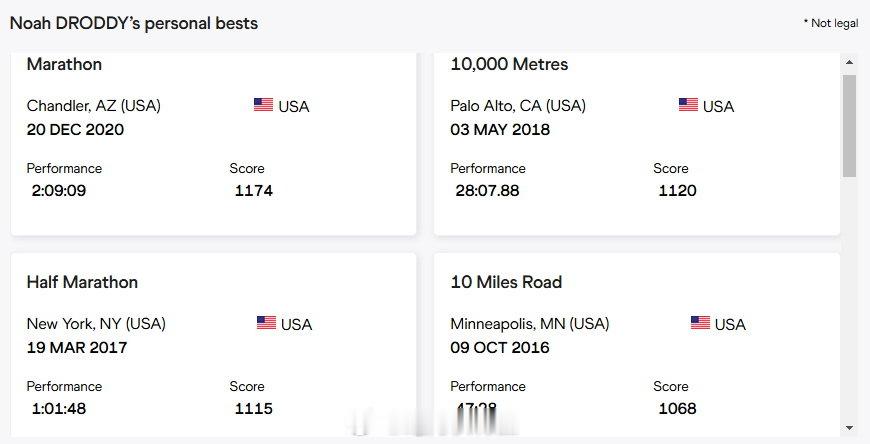Click the scrollbar down arrow

click(849, 428)
